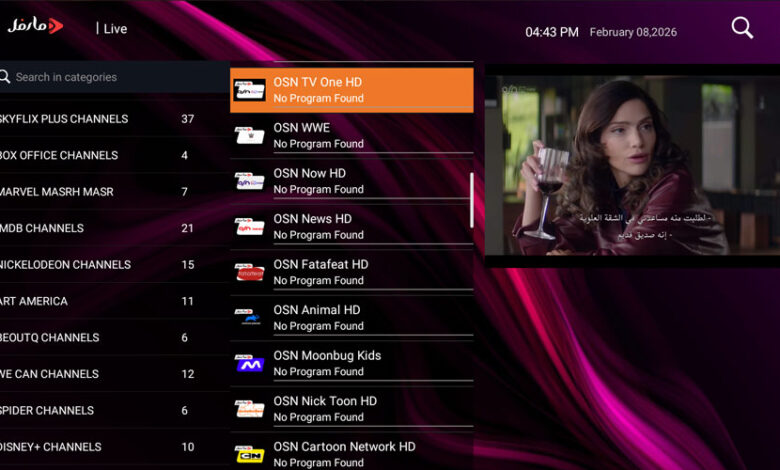Viewport: 780px width, 470px height.
Task: Click the channel list scrollbar
Action: [472, 200]
